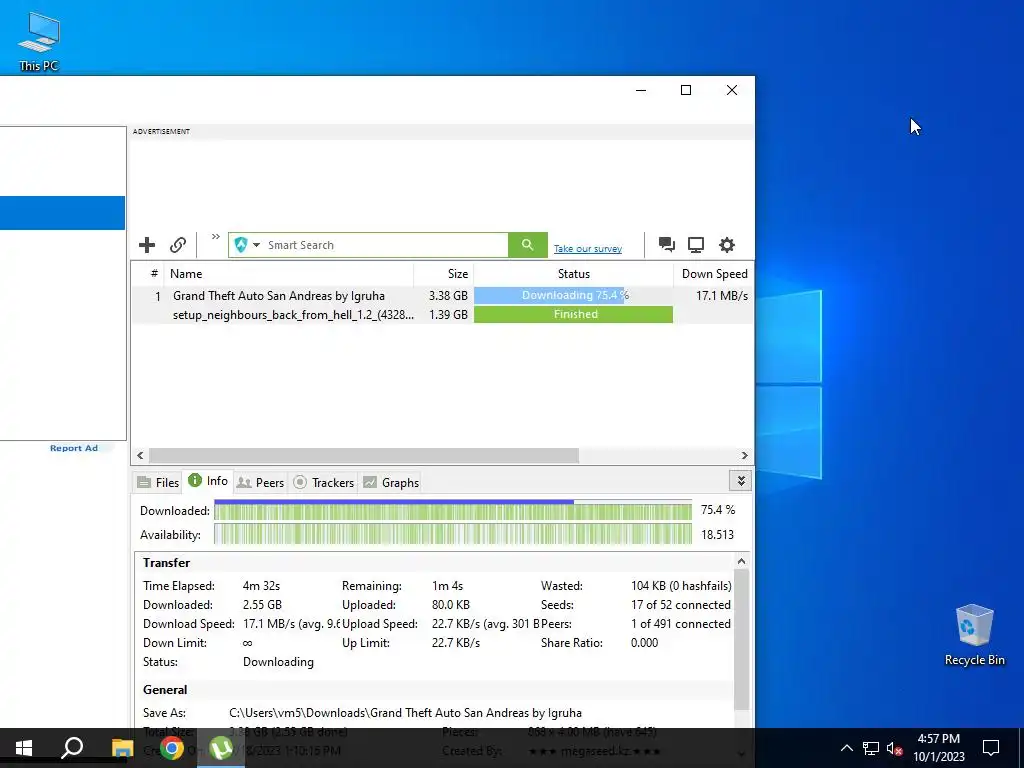Open the chat bubbles icon in toolbar
Image resolution: width=1024 pixels, height=768 pixels.
click(667, 245)
